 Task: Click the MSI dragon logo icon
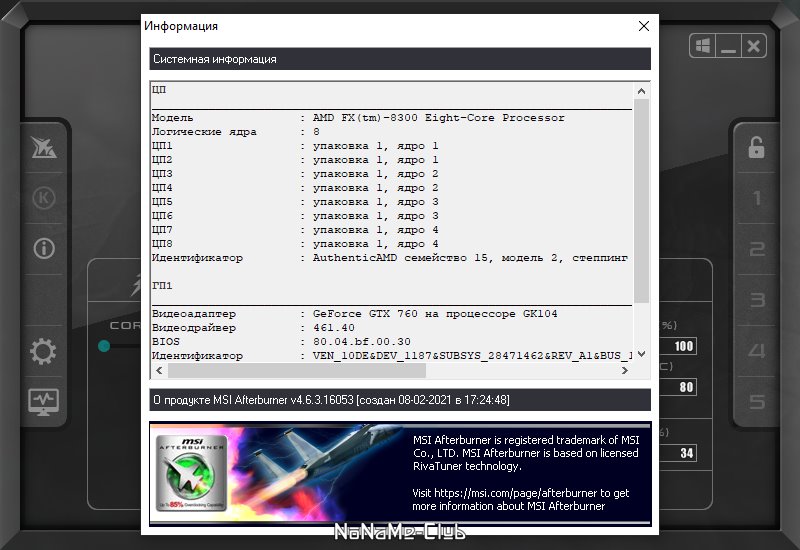(44, 147)
